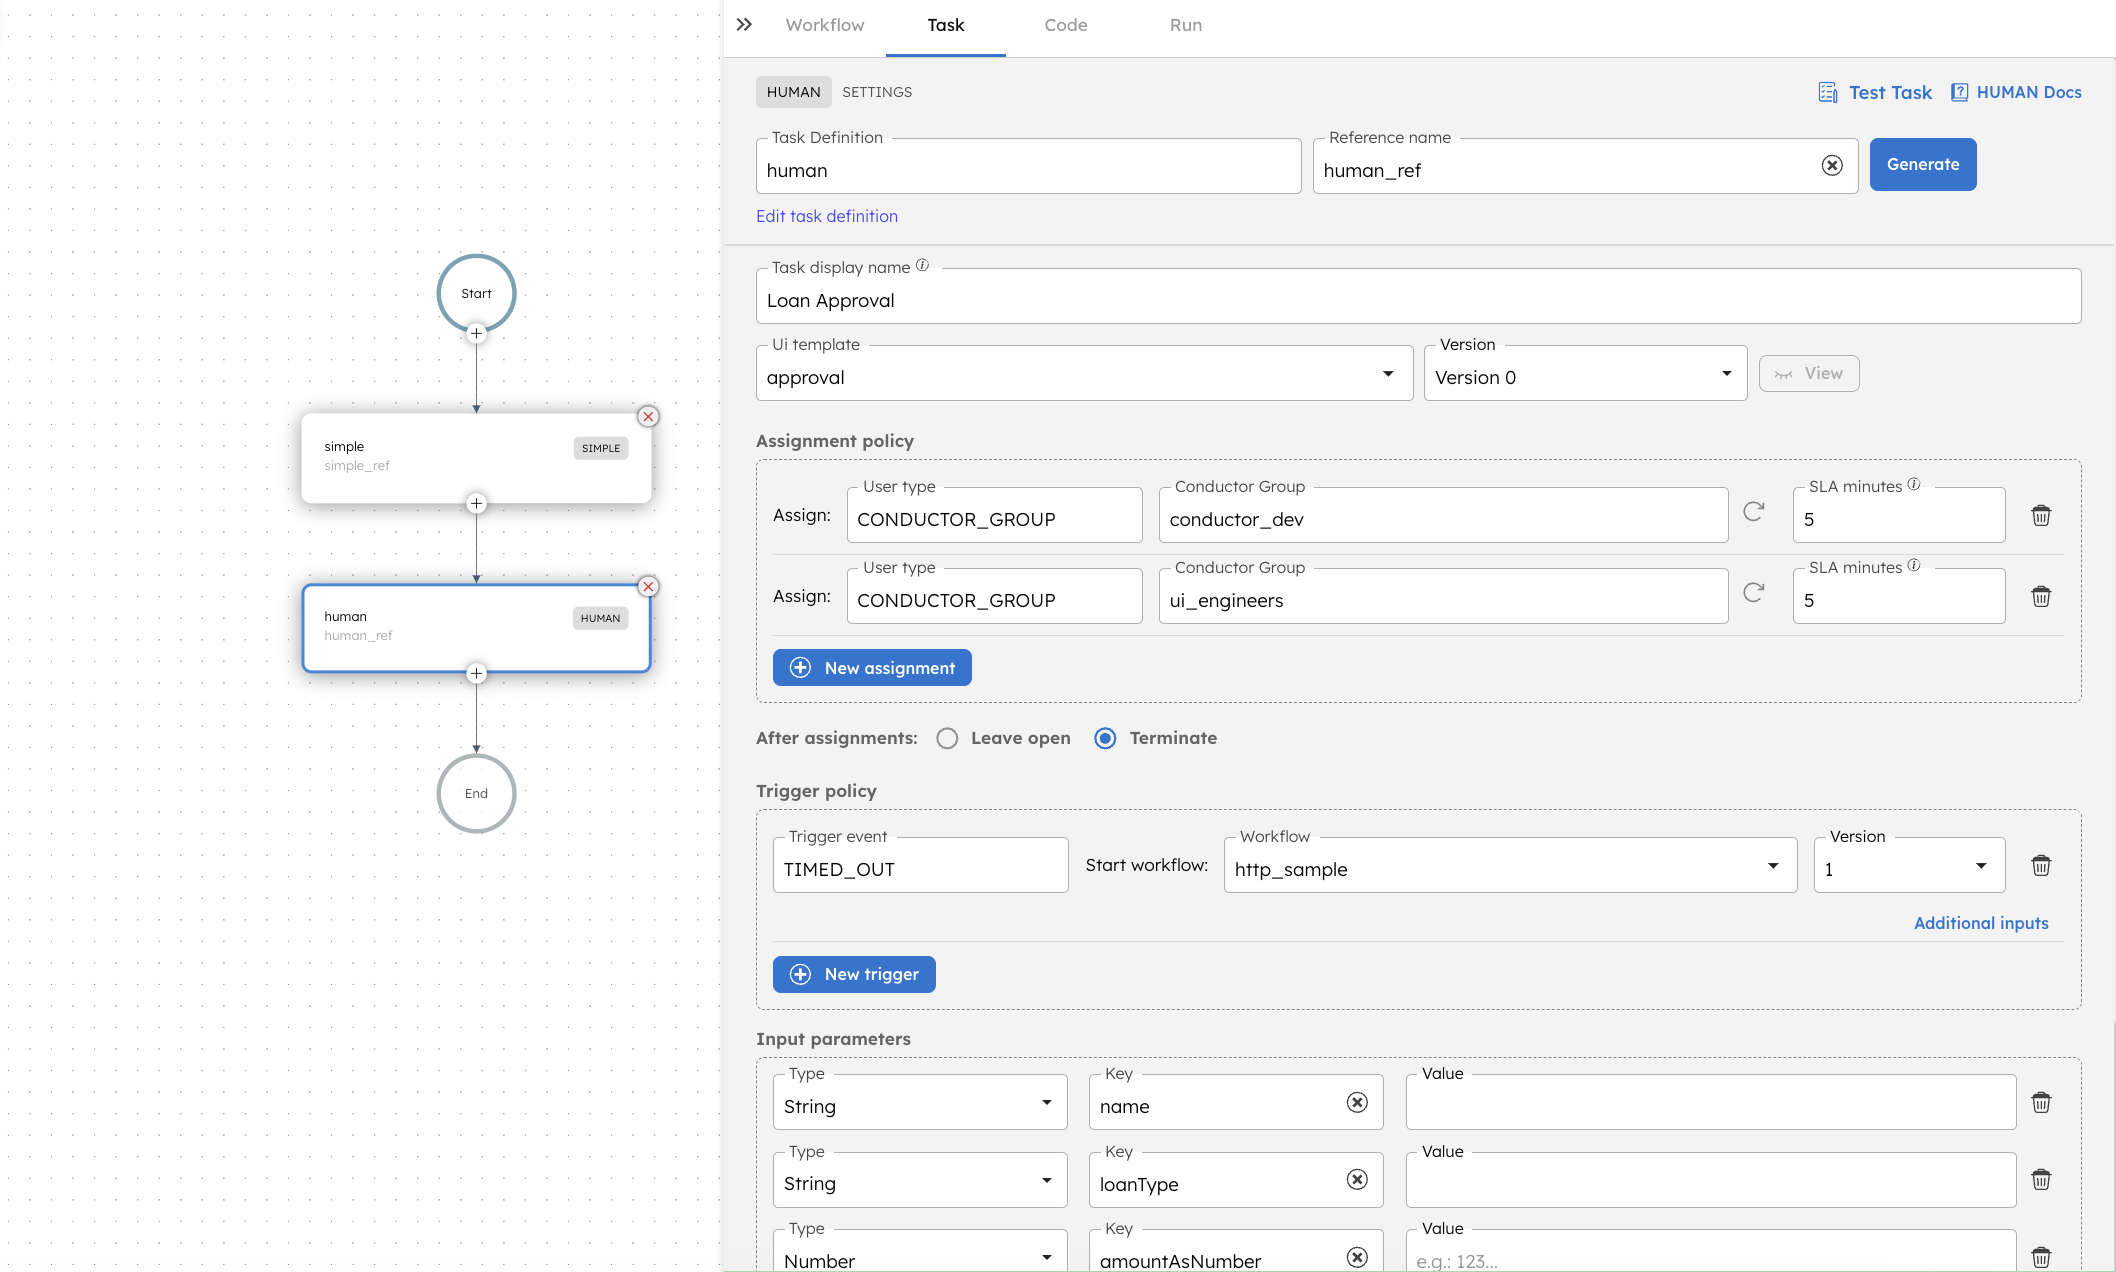
Task: Open Type dropdown for loanType parameter
Action: click(920, 1180)
